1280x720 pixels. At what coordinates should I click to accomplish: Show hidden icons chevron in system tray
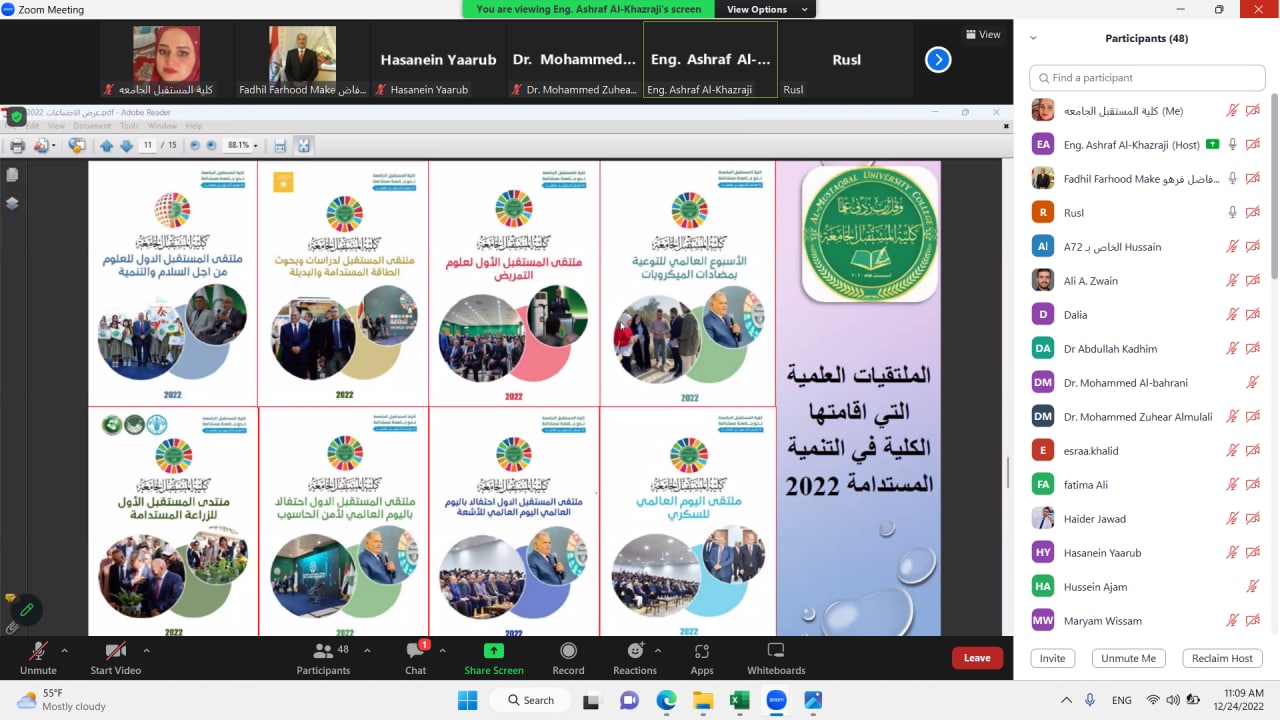click(x=1066, y=700)
